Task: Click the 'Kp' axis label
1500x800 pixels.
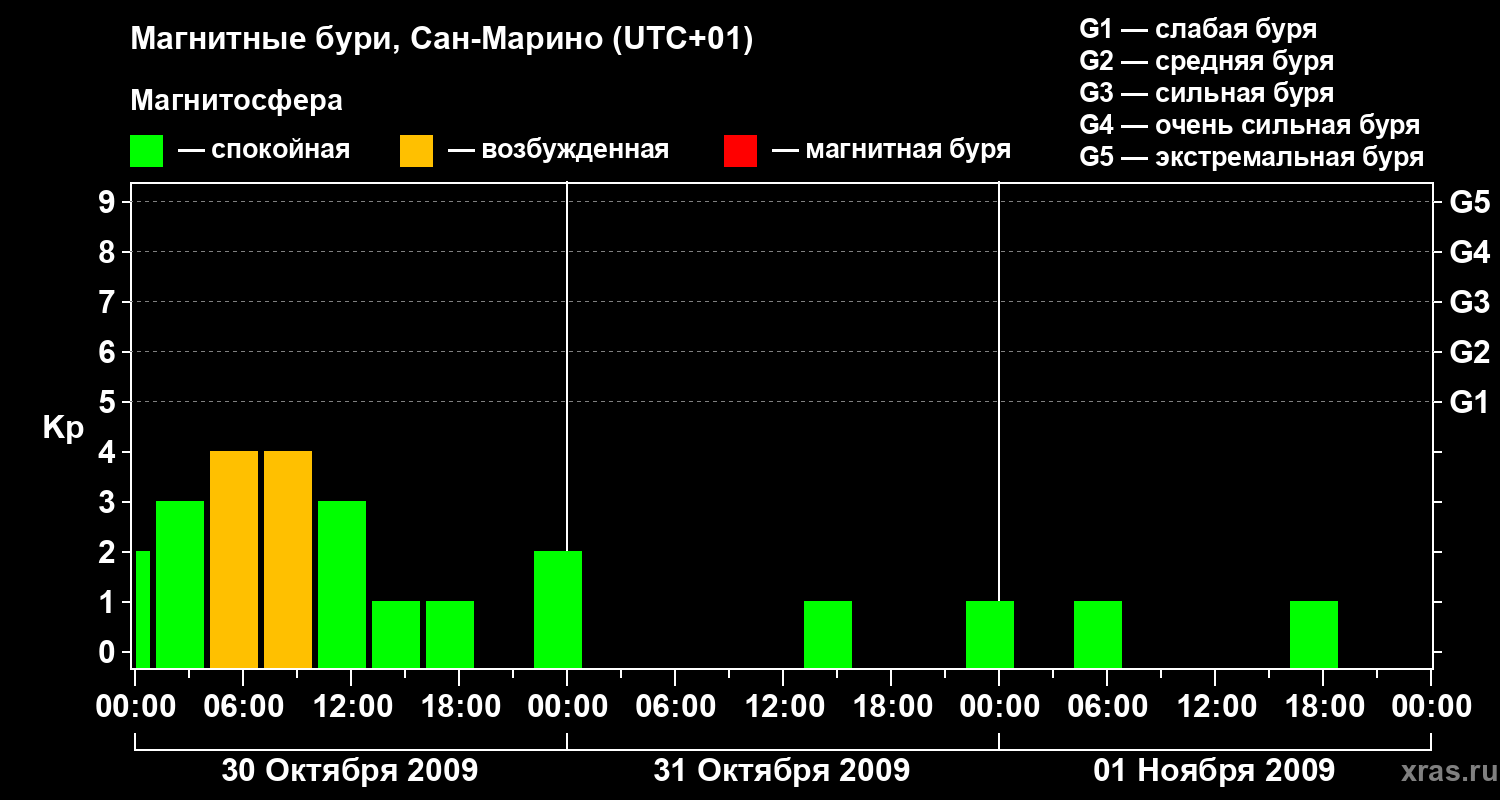Action: pos(63,428)
